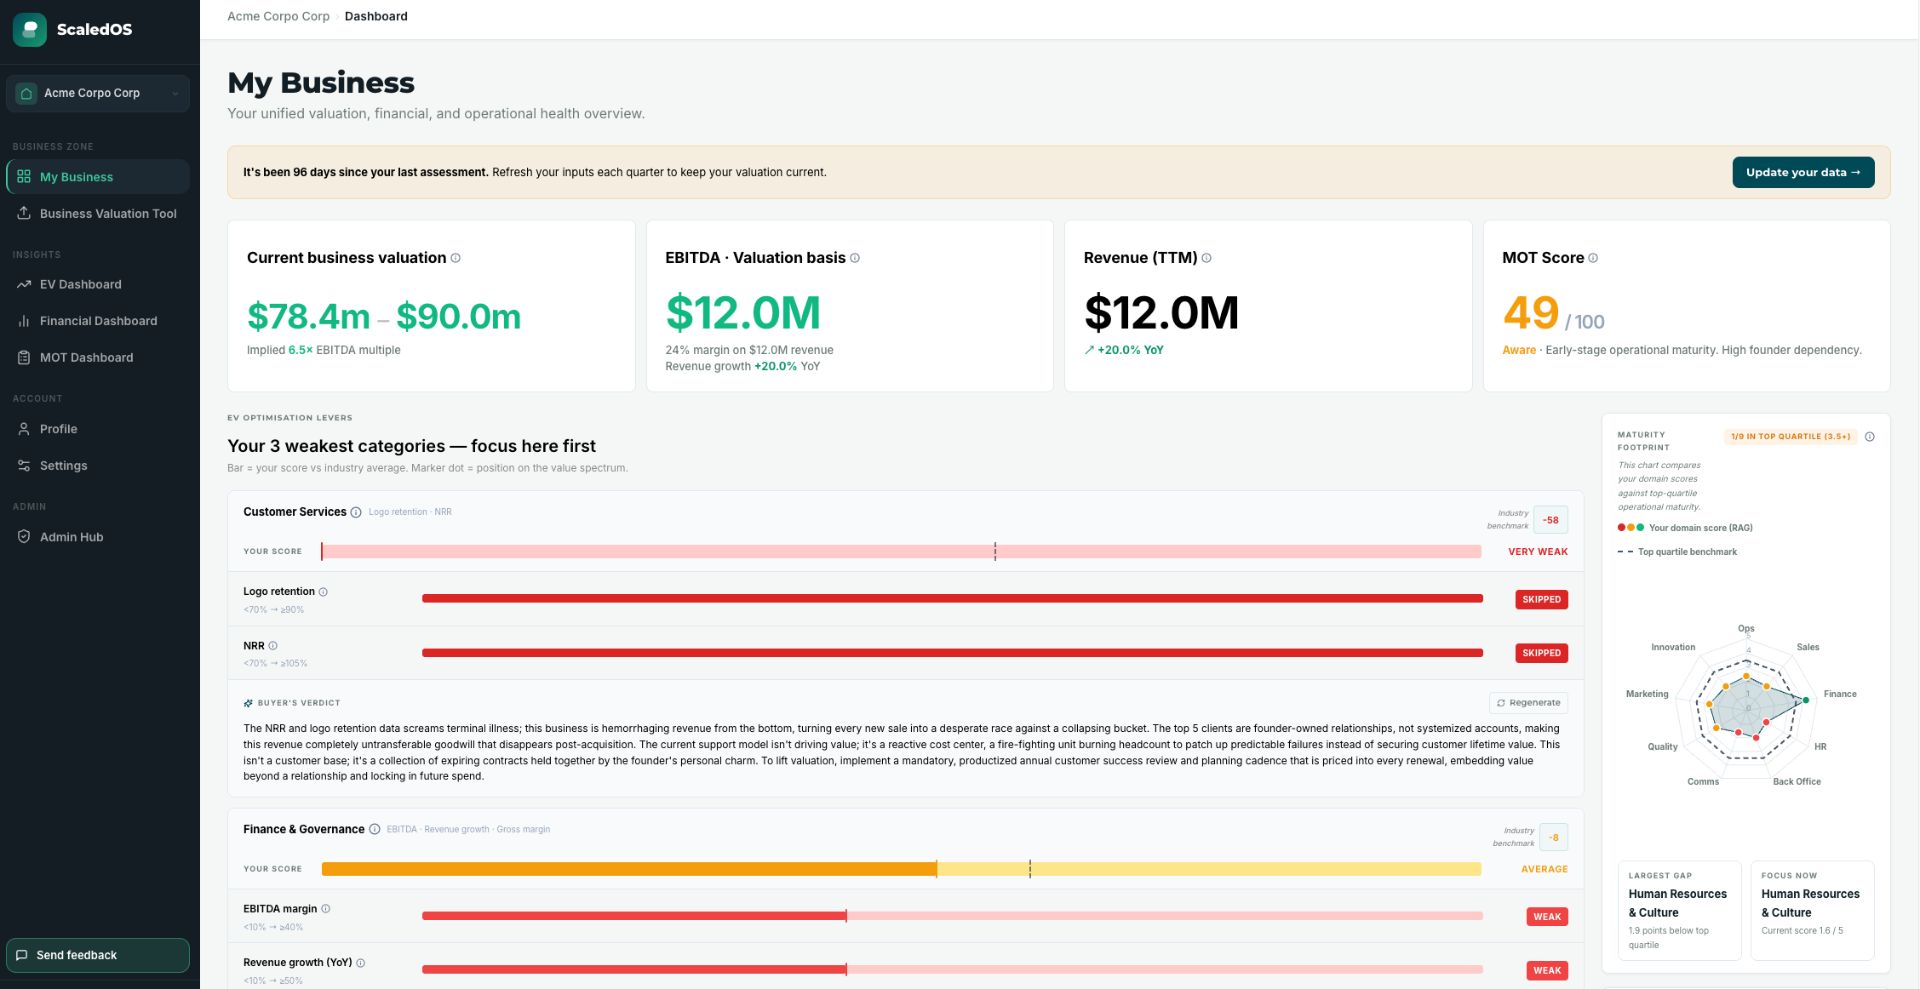Click the Your domain score (RAG) legend entry

[1686, 528]
